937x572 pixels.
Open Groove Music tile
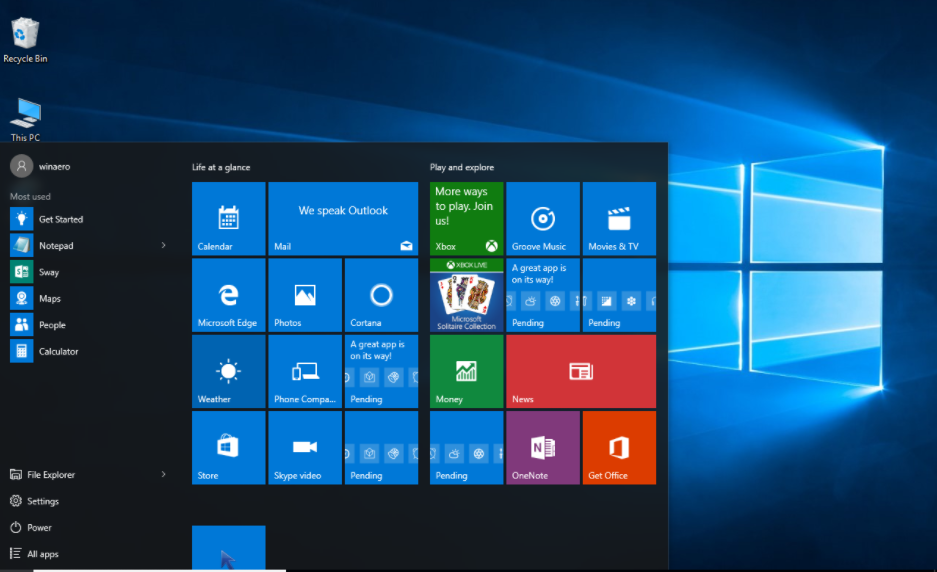[543, 219]
